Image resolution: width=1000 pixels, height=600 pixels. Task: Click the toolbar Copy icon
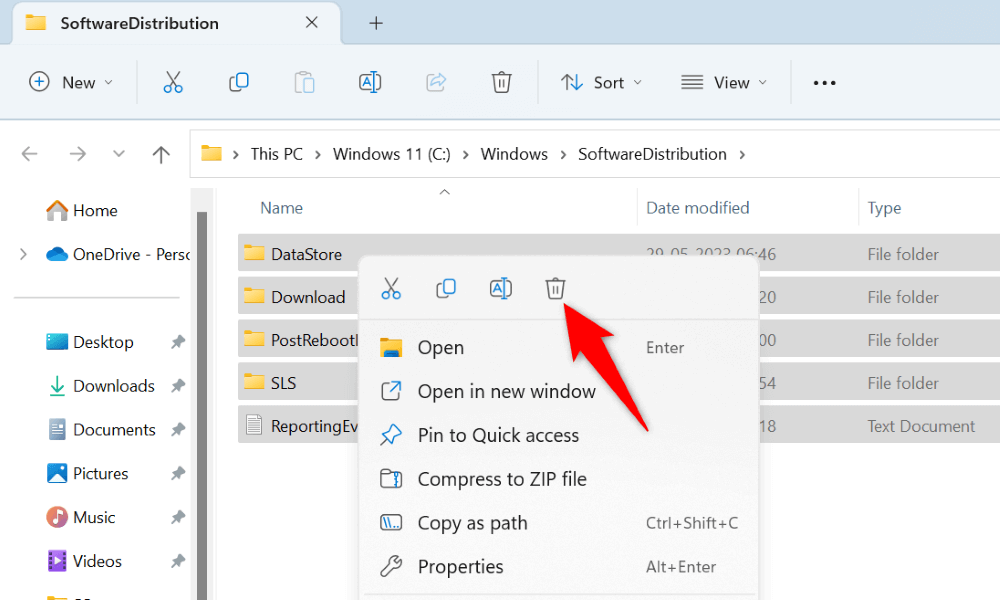click(x=239, y=83)
